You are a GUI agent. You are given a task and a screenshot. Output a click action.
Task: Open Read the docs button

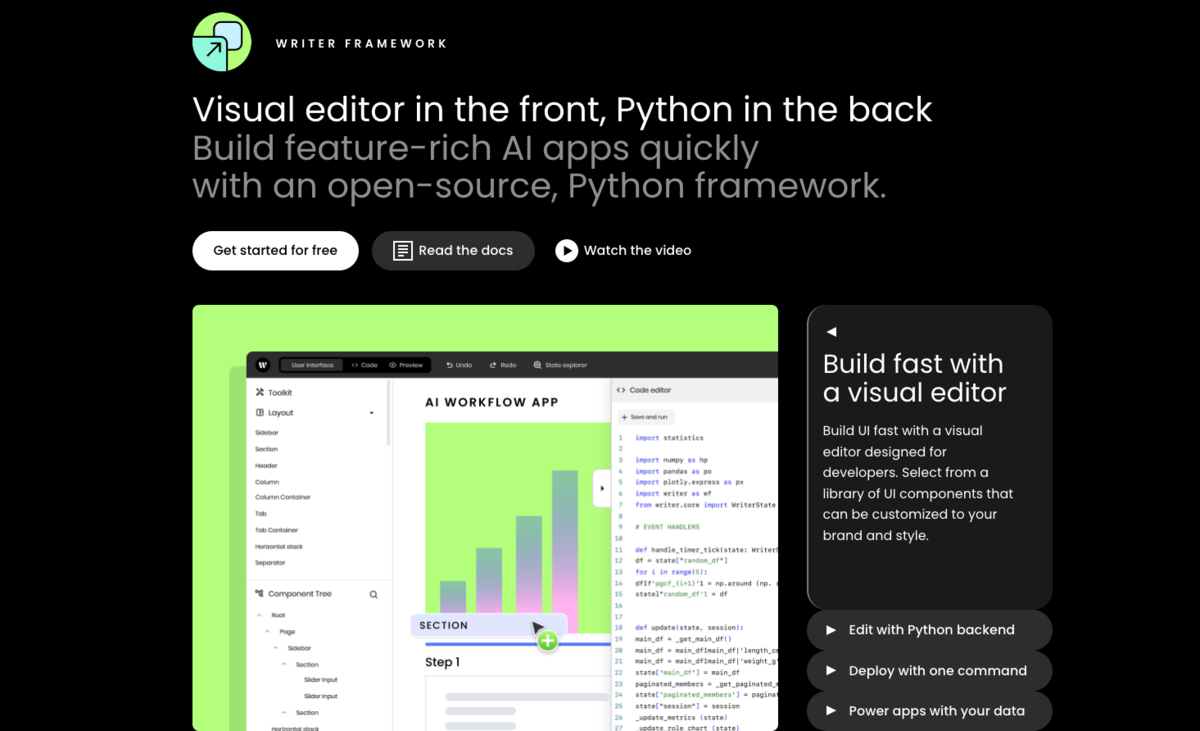coord(453,251)
